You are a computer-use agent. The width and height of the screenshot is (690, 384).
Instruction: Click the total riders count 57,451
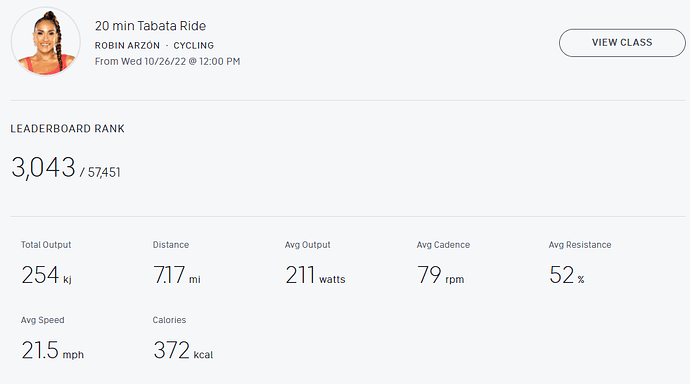[104, 172]
